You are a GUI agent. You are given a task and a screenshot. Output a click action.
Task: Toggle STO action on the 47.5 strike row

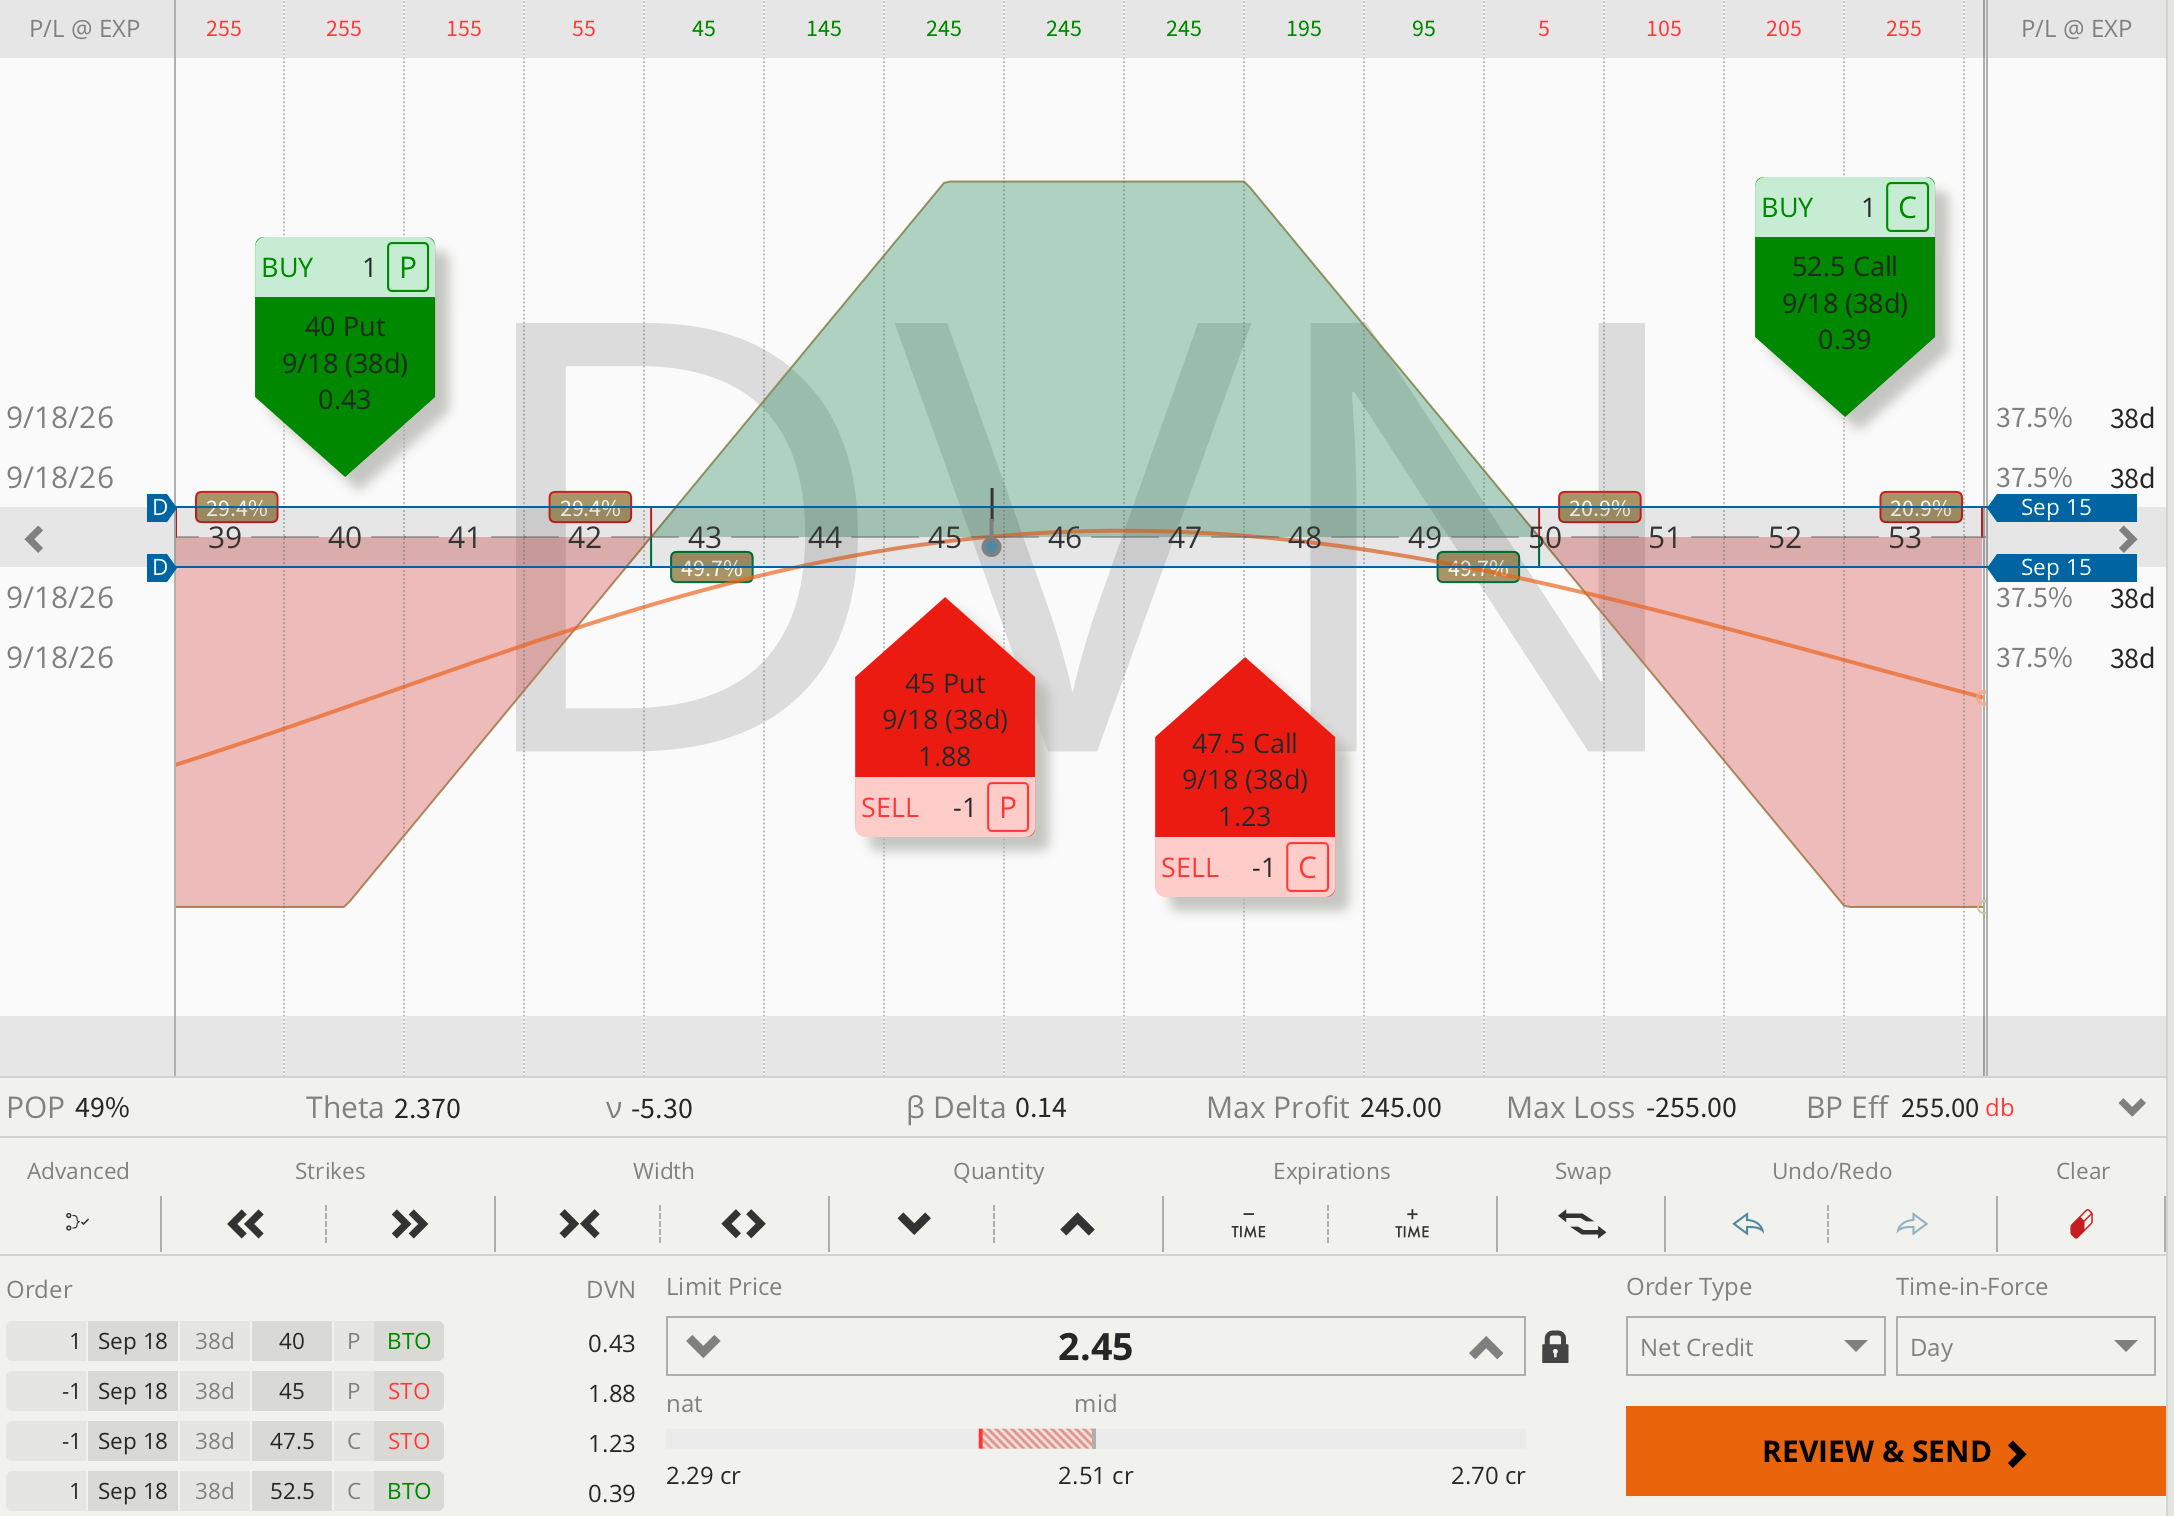pos(409,1441)
